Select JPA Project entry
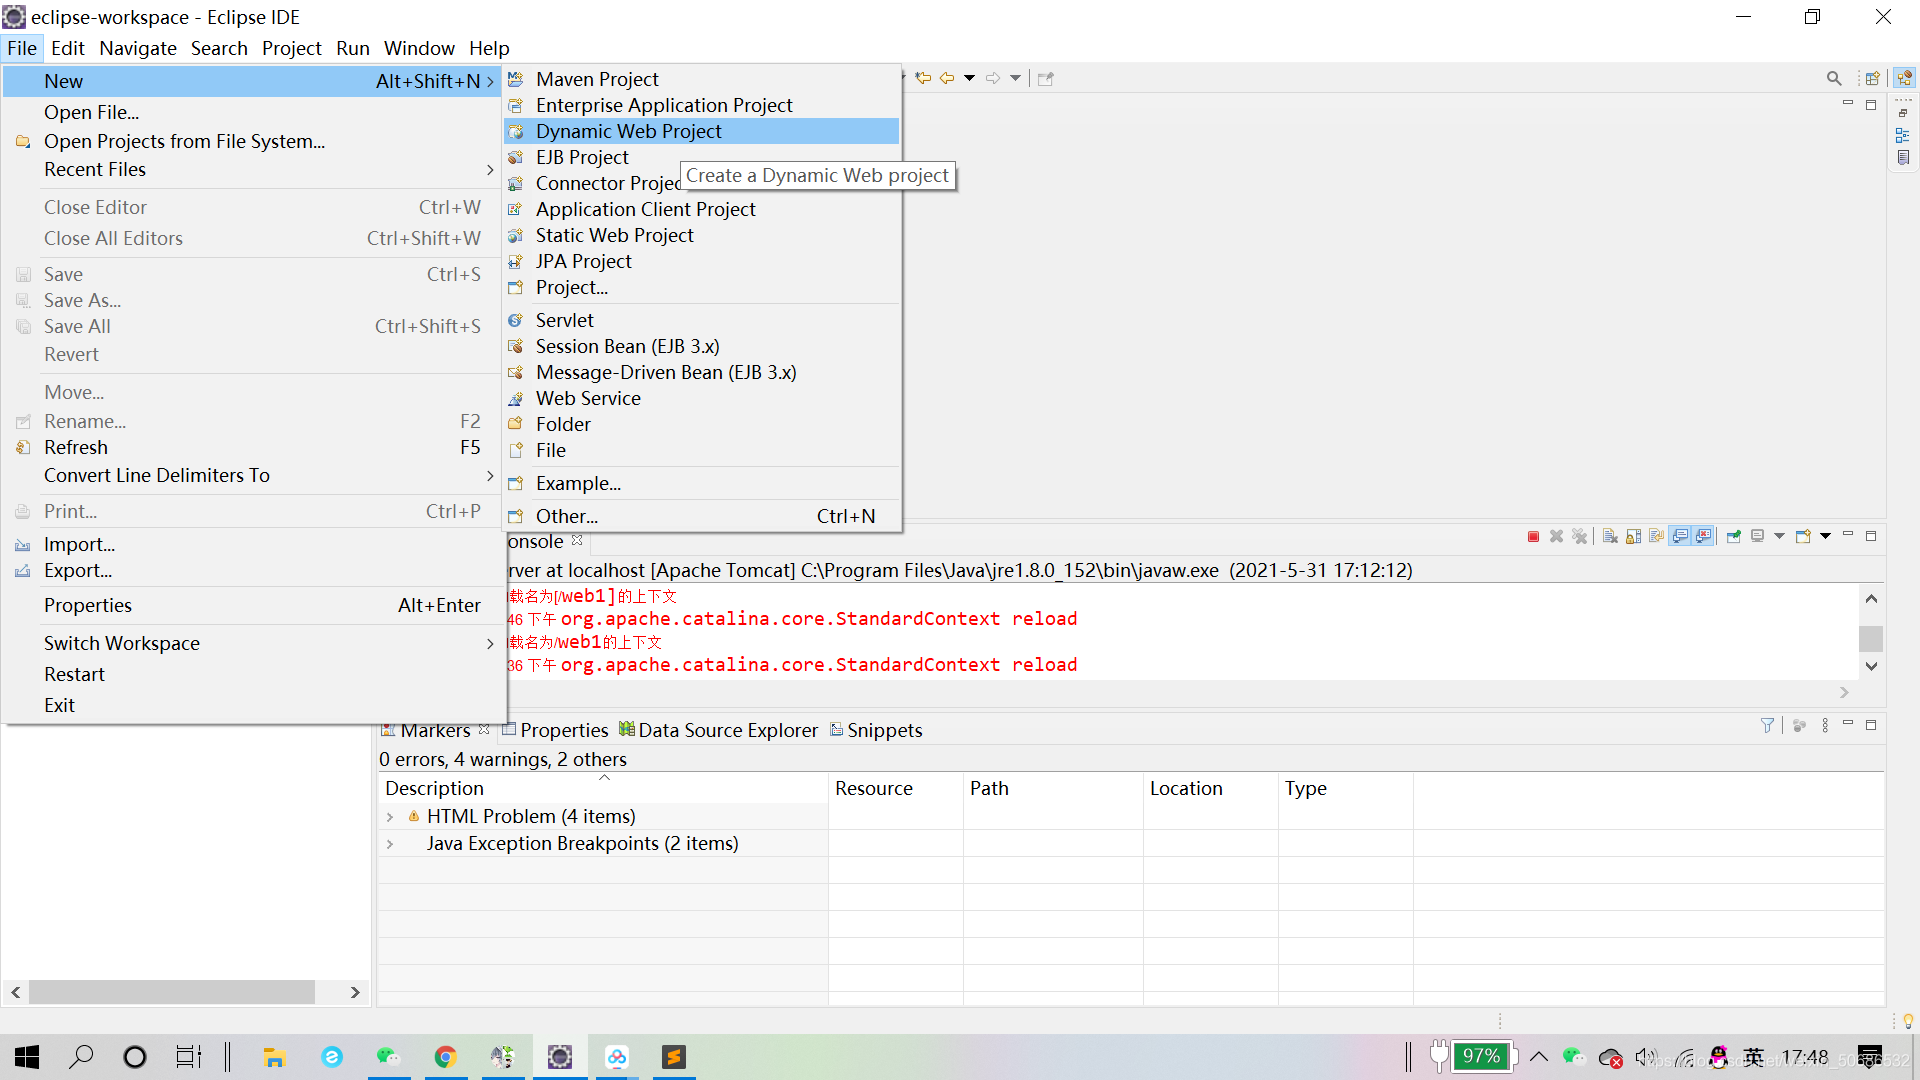Screen dimensions: 1920x1080 (x=701, y=261)
